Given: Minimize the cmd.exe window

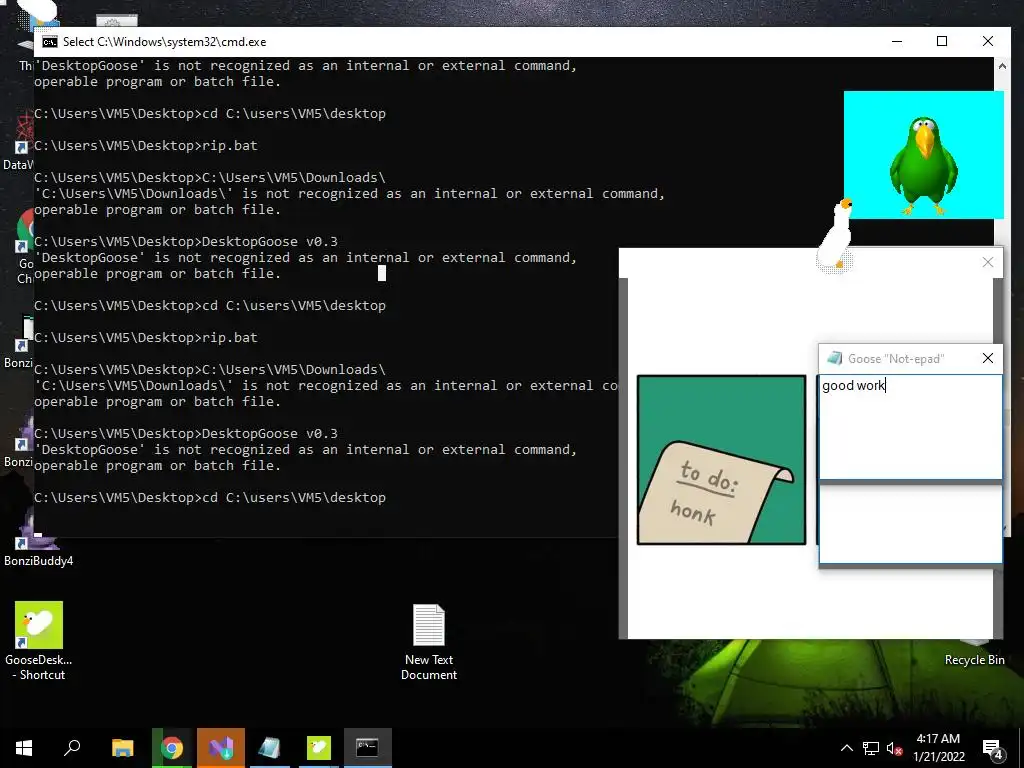Looking at the screenshot, I should click(x=897, y=41).
